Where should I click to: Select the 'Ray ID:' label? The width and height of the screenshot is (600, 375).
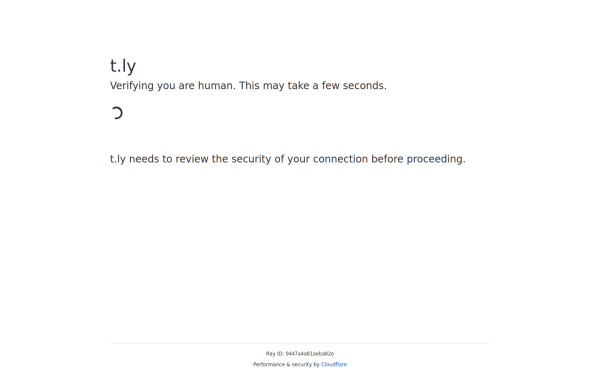tap(275, 354)
